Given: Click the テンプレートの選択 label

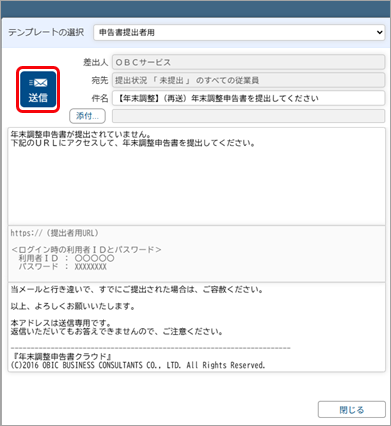Looking at the screenshot, I should [46, 32].
